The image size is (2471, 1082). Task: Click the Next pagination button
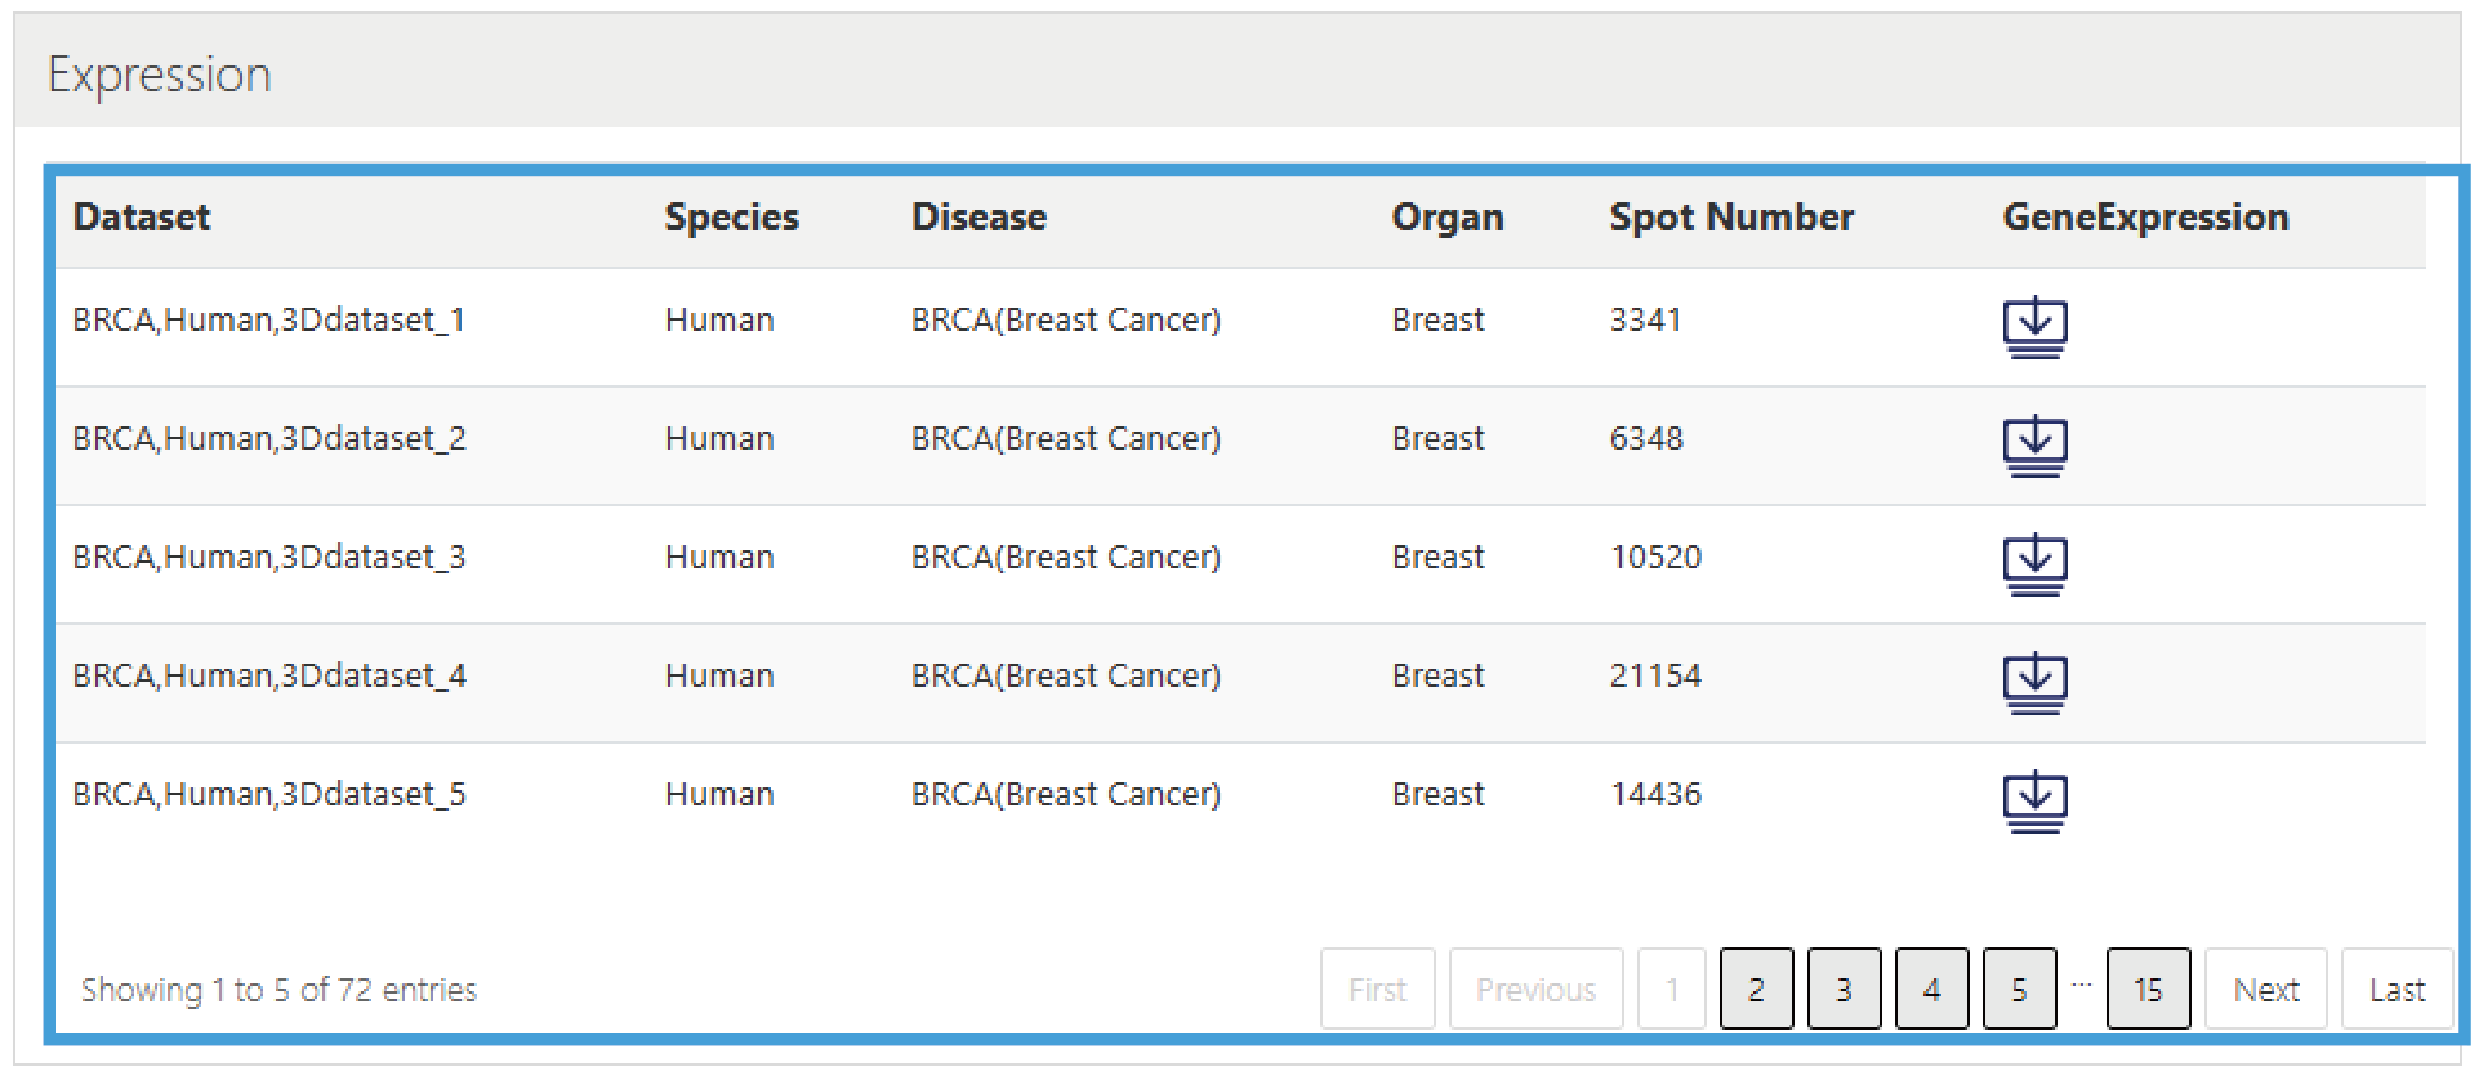click(x=2266, y=989)
